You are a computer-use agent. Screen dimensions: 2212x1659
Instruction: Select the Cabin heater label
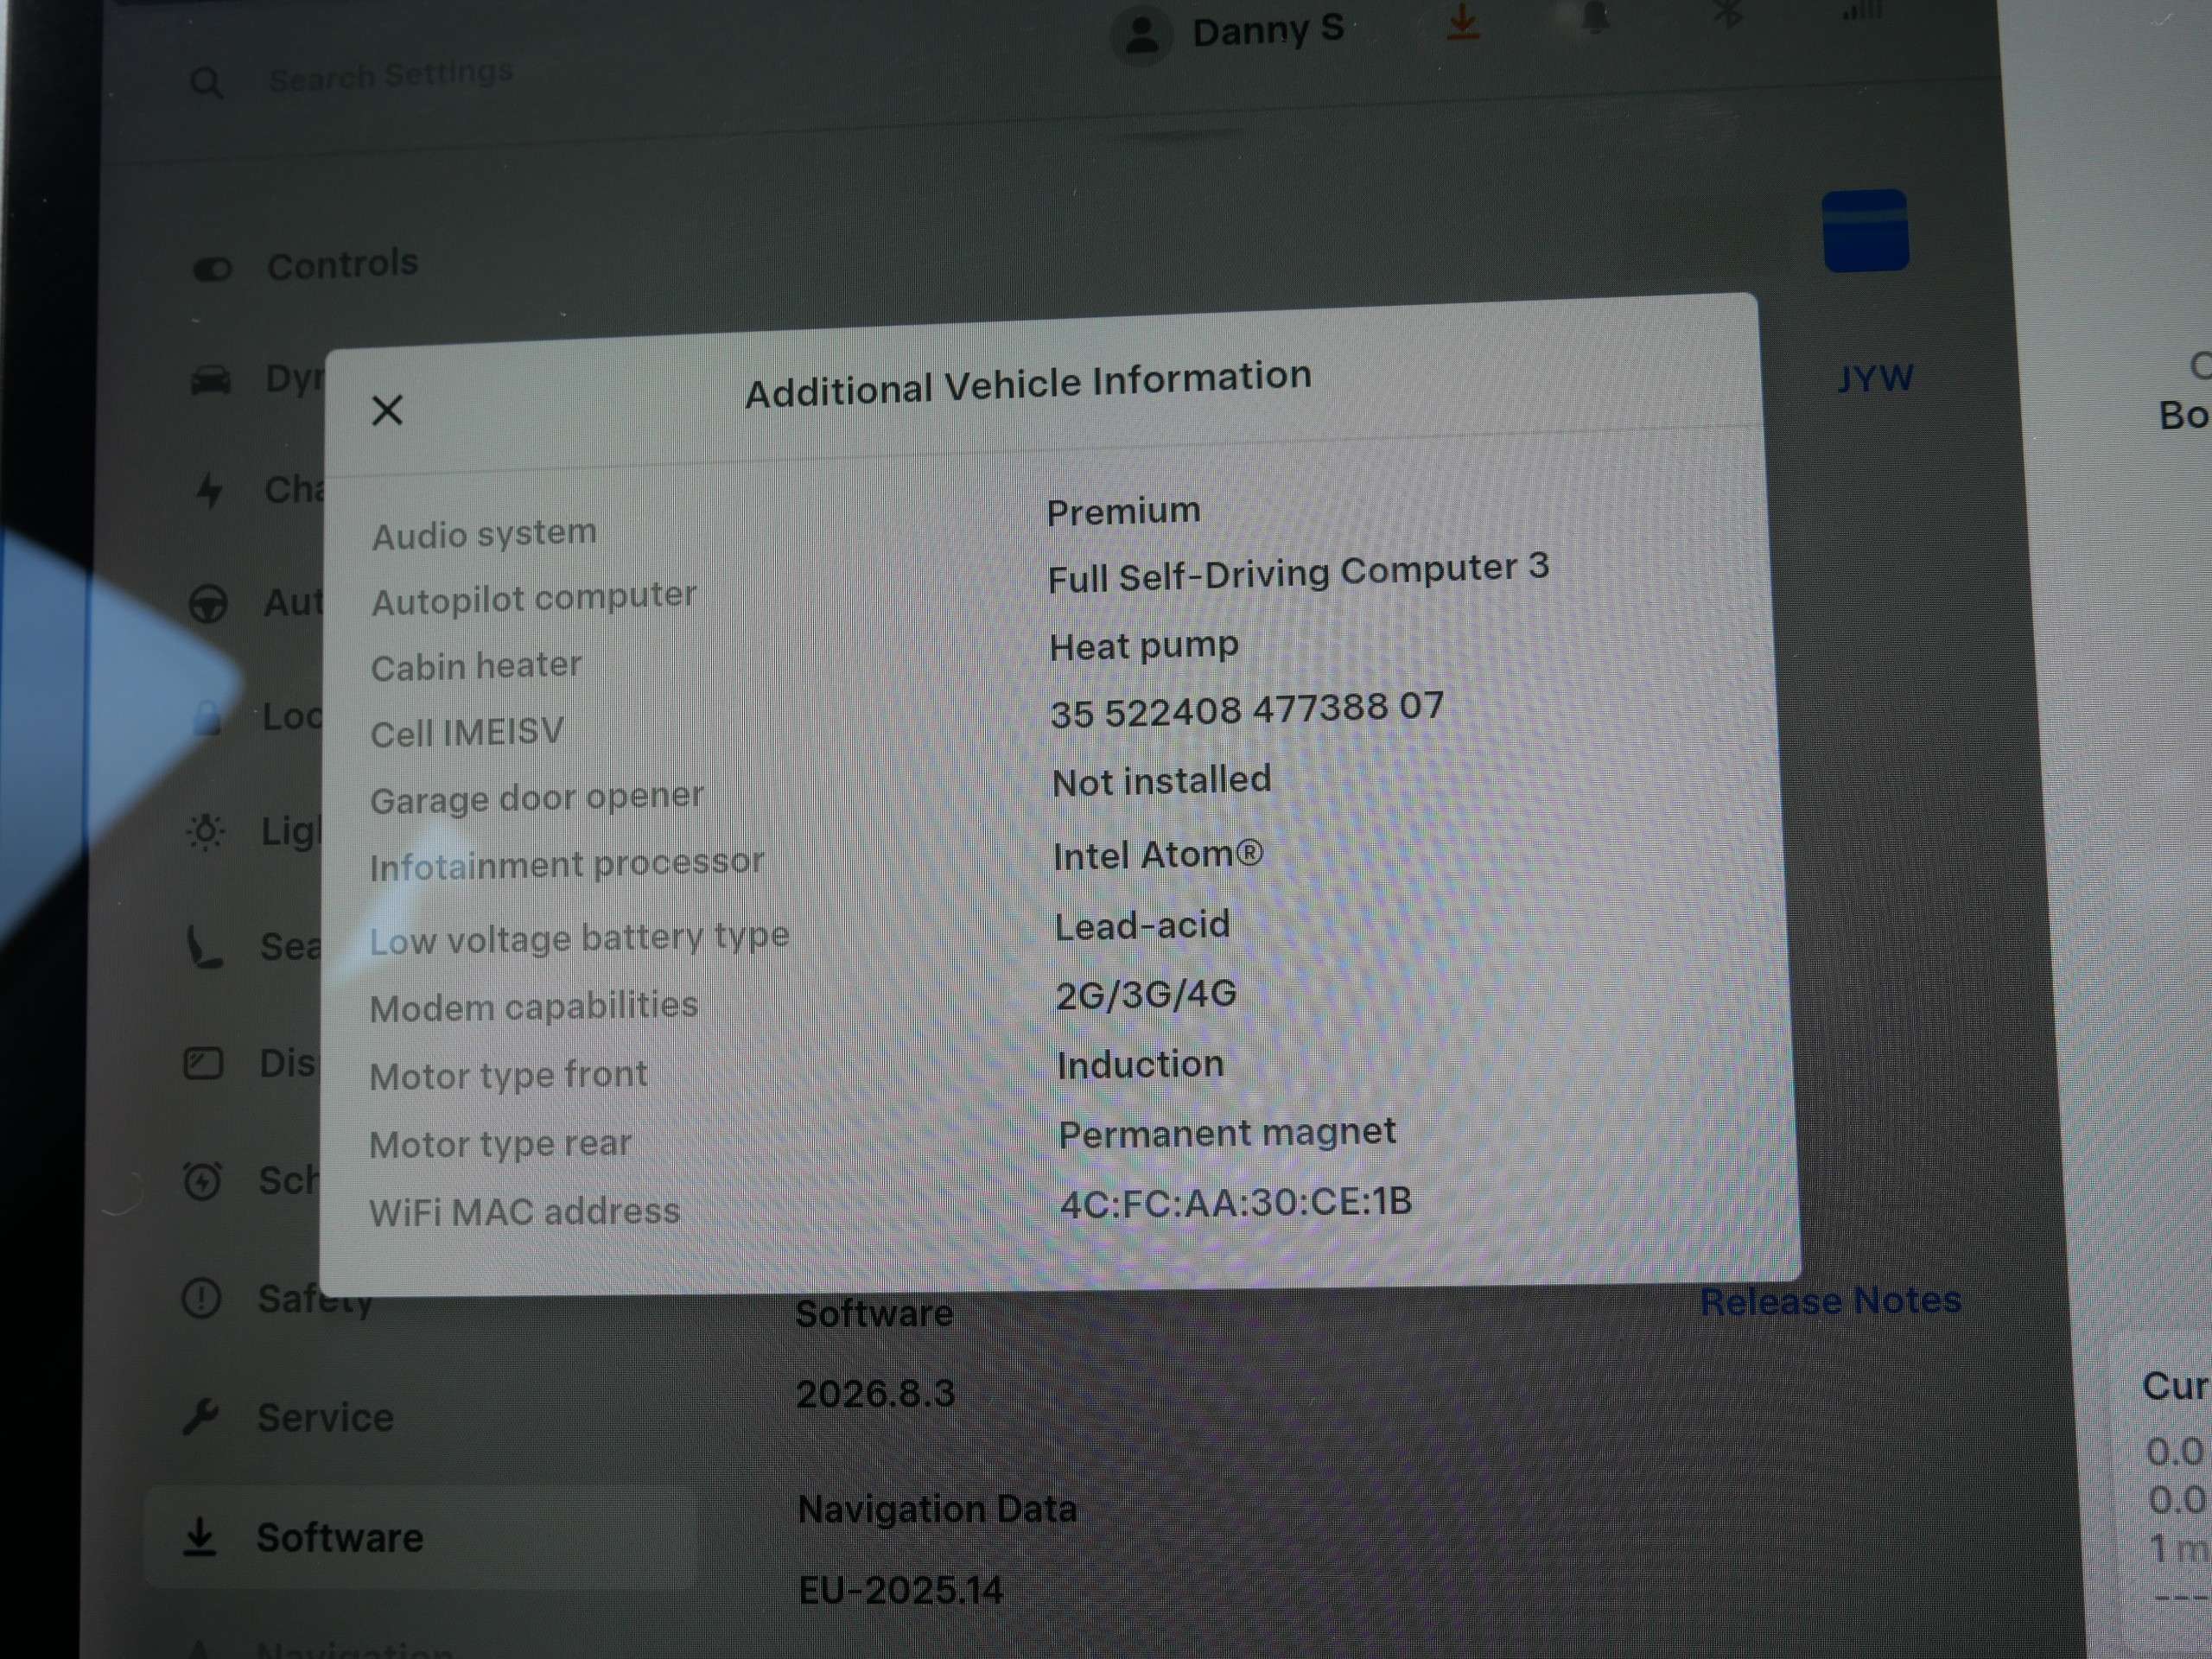coord(476,666)
